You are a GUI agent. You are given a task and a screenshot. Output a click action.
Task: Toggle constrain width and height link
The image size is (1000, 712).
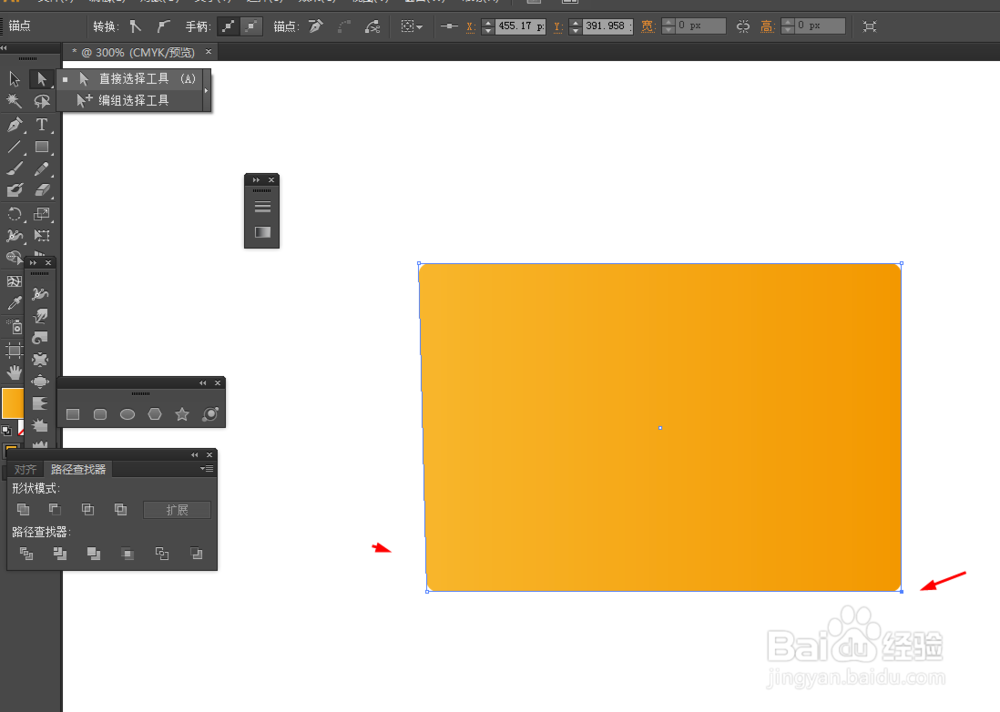743,26
